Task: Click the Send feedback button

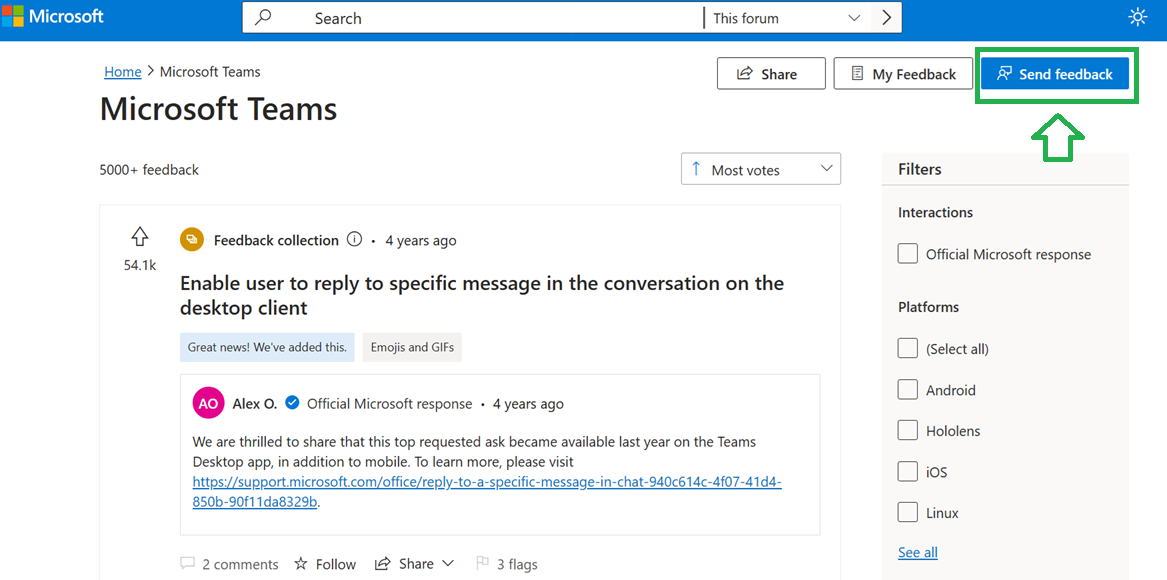Action: 1055,74
